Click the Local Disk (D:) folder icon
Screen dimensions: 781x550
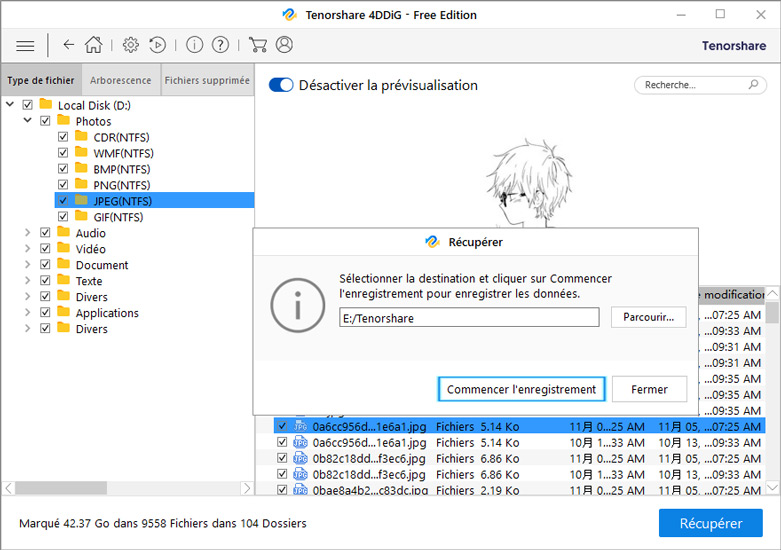click(46, 104)
